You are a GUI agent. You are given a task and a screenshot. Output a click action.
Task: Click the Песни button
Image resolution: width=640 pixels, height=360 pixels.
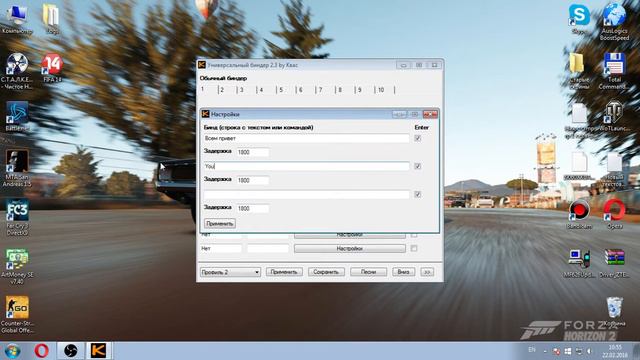click(x=368, y=272)
